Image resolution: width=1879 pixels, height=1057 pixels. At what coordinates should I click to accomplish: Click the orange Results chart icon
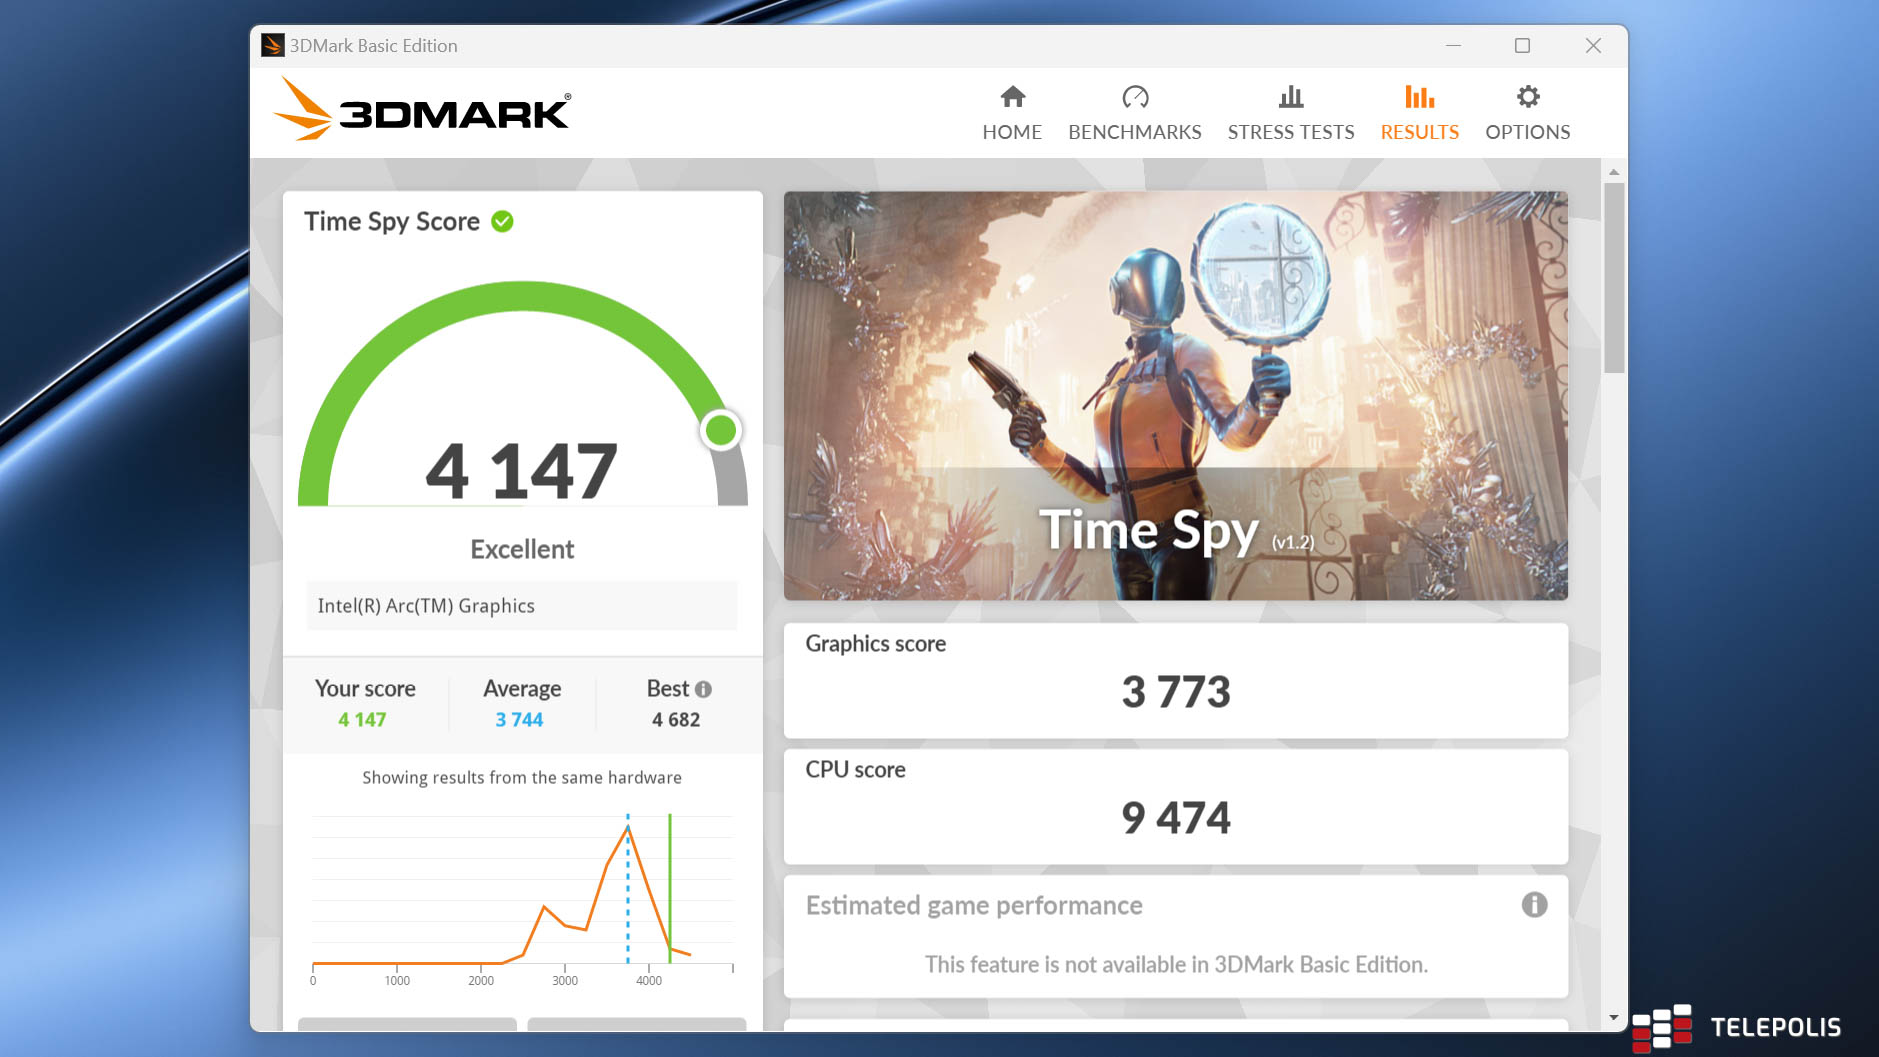(1419, 97)
